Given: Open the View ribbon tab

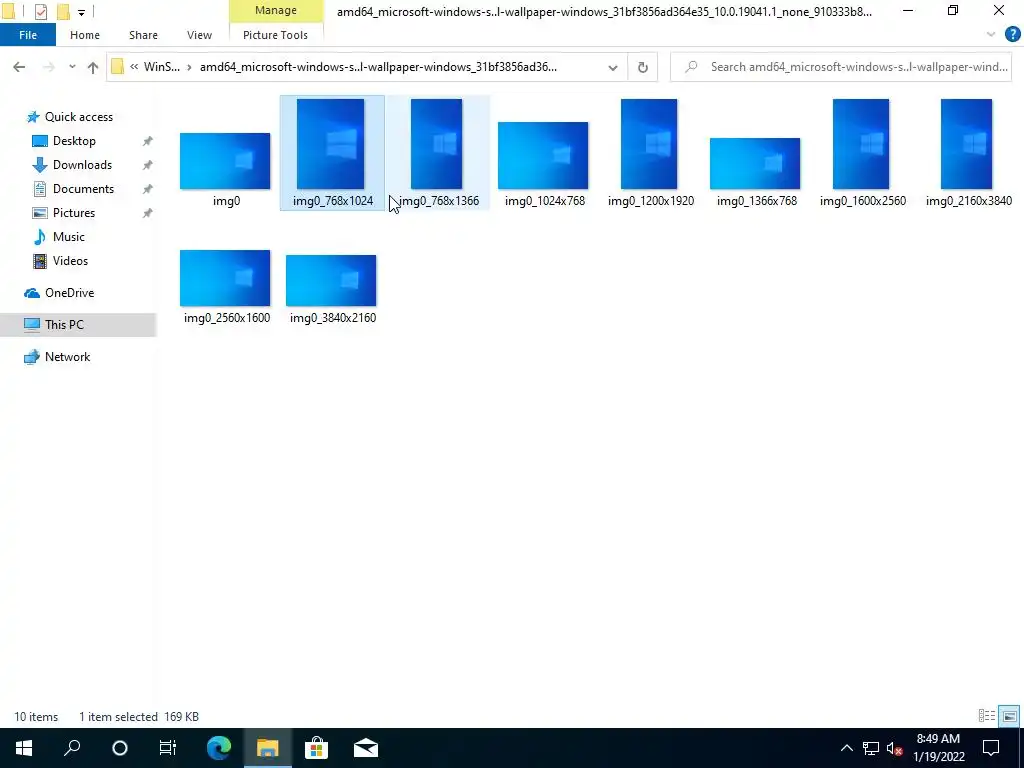Looking at the screenshot, I should point(199,35).
